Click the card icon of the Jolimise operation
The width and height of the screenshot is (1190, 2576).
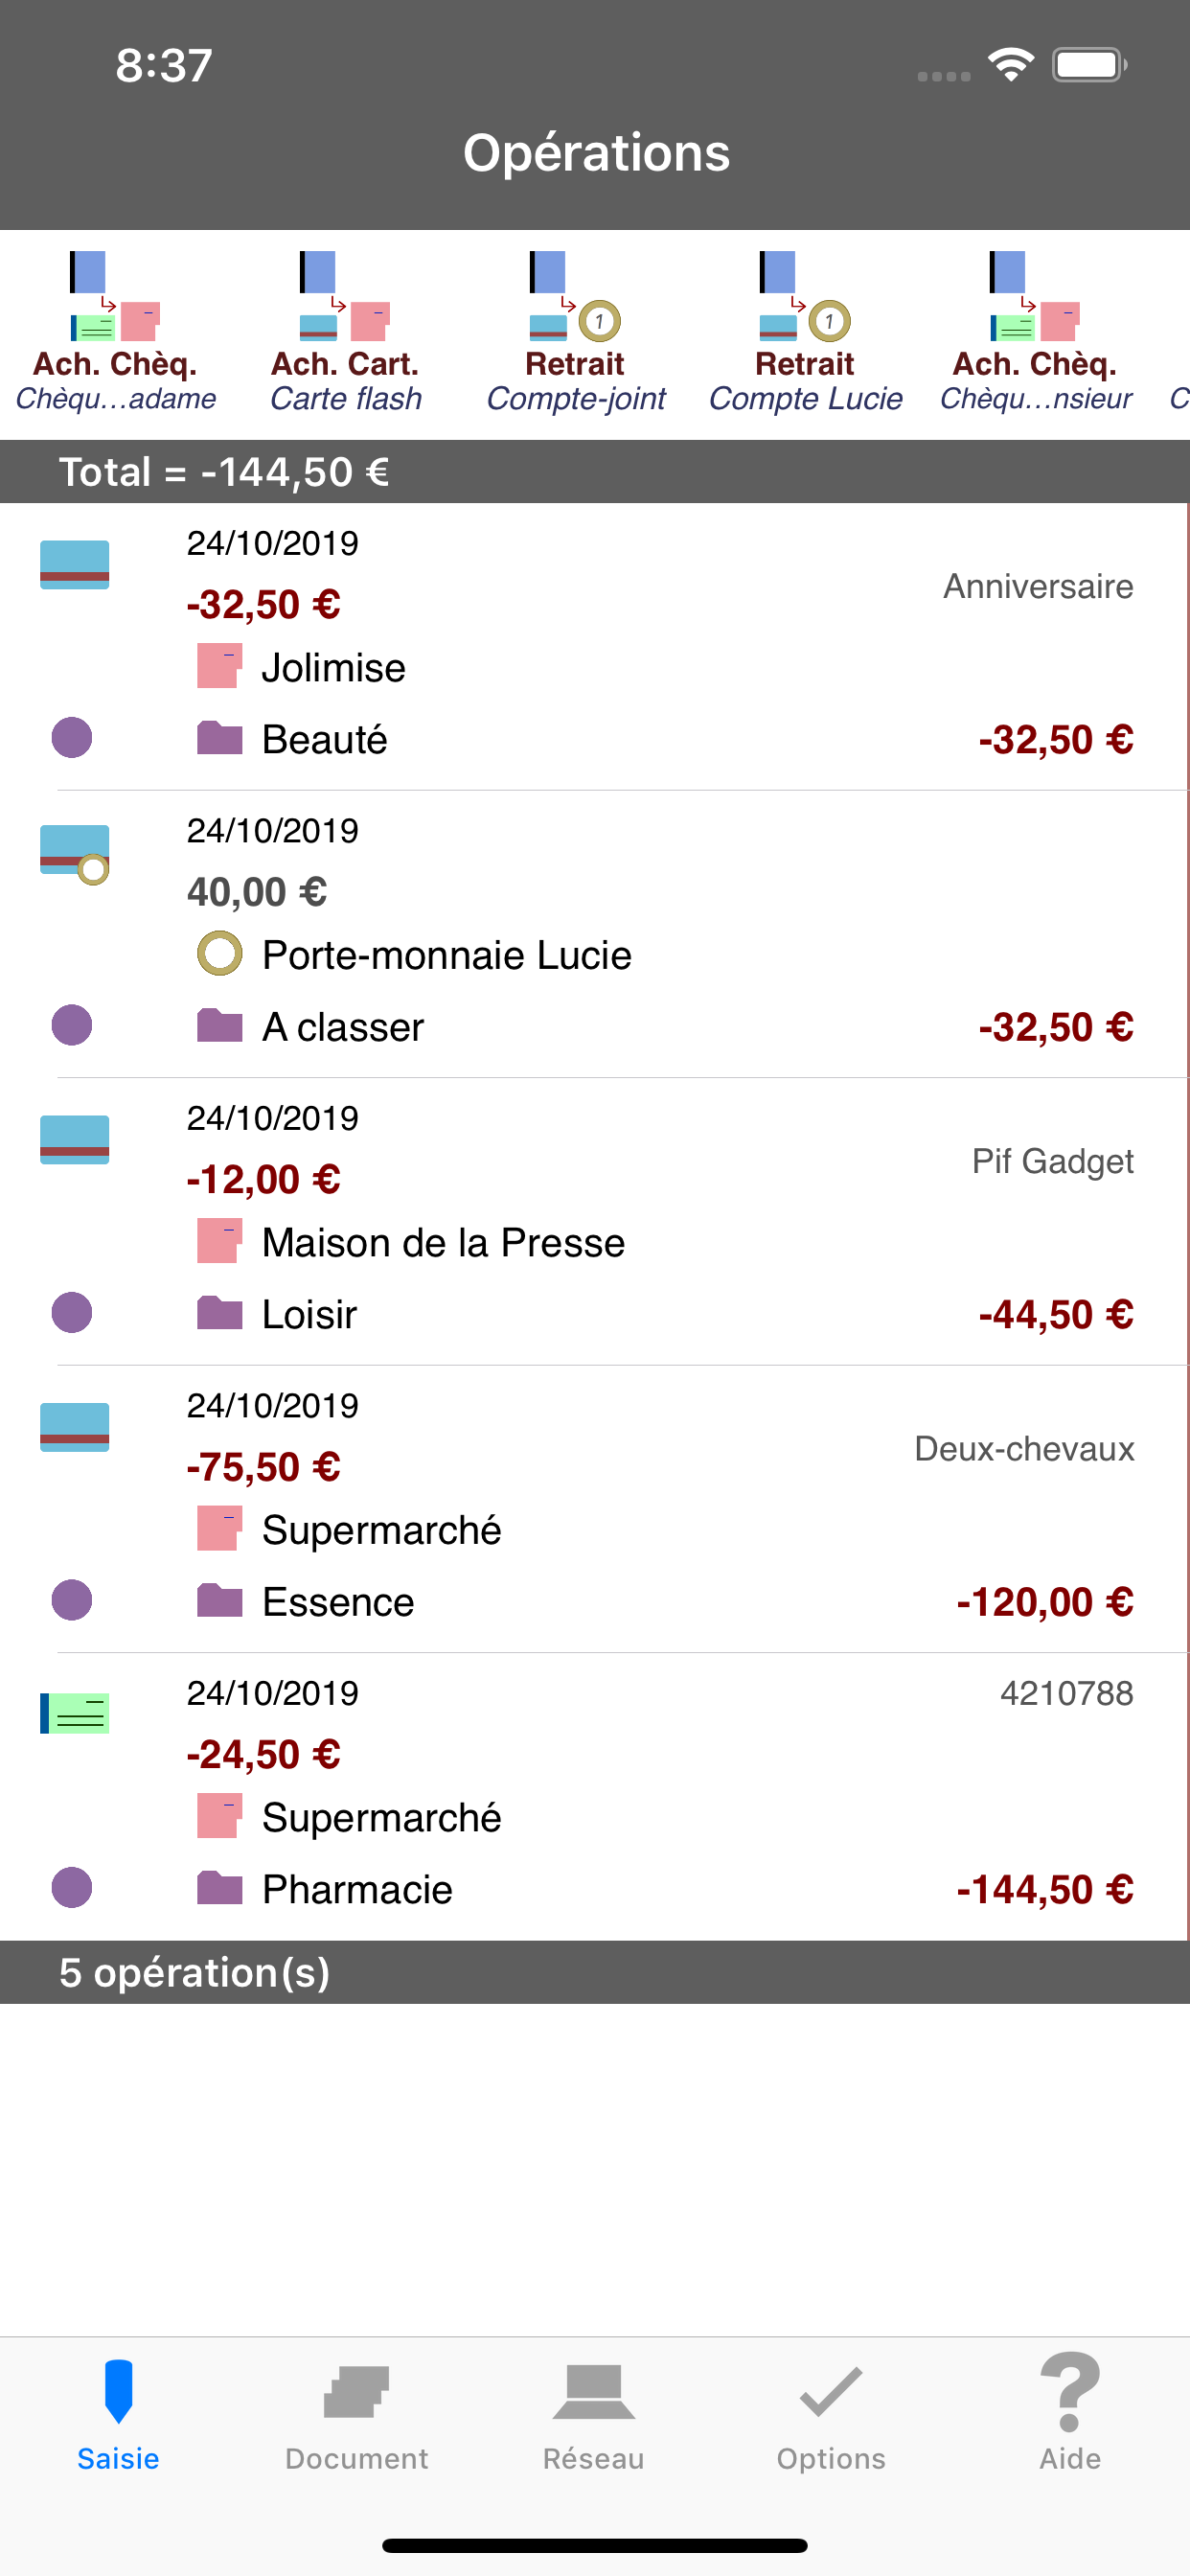tap(74, 565)
